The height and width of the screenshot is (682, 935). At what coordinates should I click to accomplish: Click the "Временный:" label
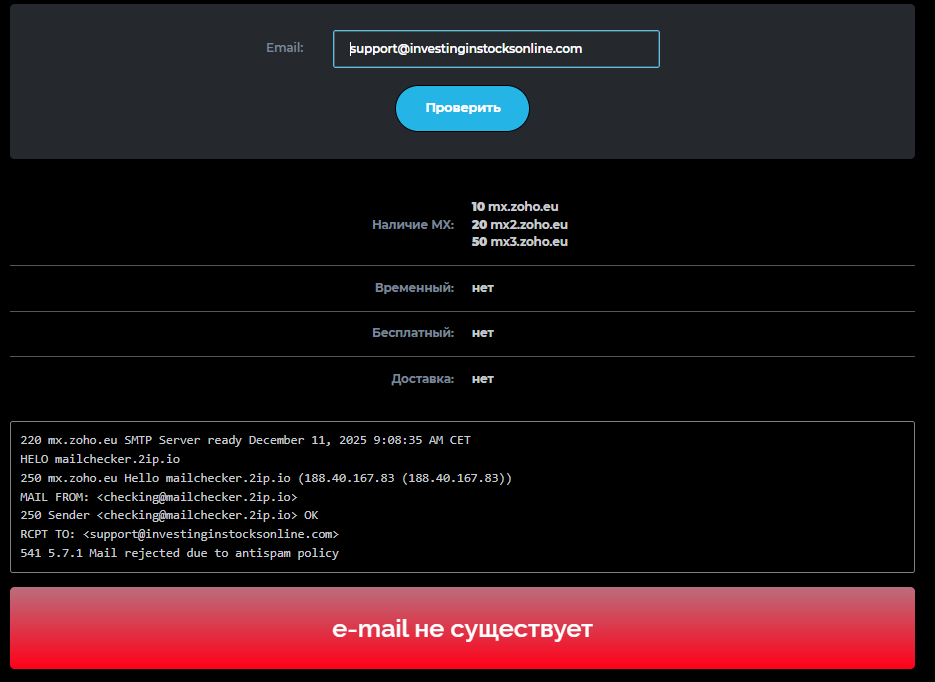point(414,287)
